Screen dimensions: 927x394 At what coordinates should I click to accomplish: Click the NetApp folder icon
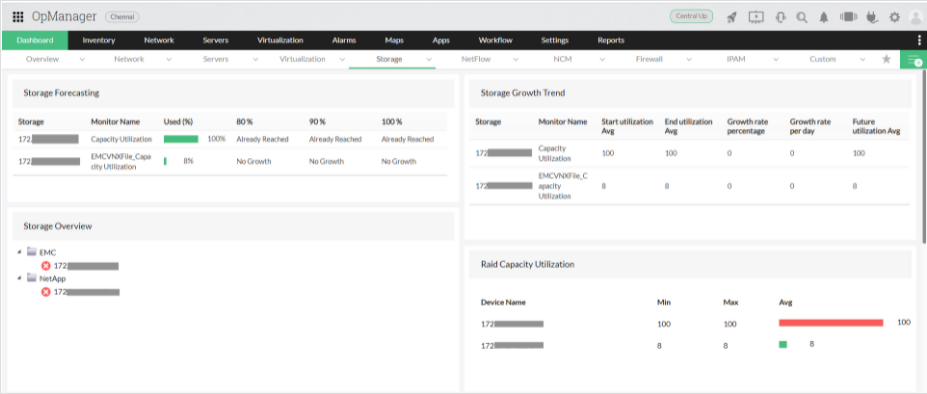pyautogui.click(x=32, y=278)
